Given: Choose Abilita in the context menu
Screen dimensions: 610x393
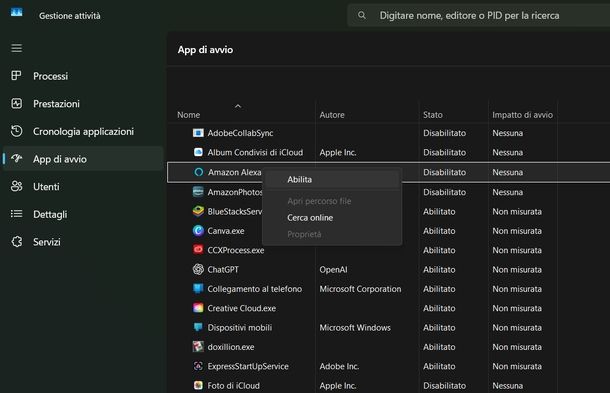Looking at the screenshot, I should pyautogui.click(x=331, y=179).
